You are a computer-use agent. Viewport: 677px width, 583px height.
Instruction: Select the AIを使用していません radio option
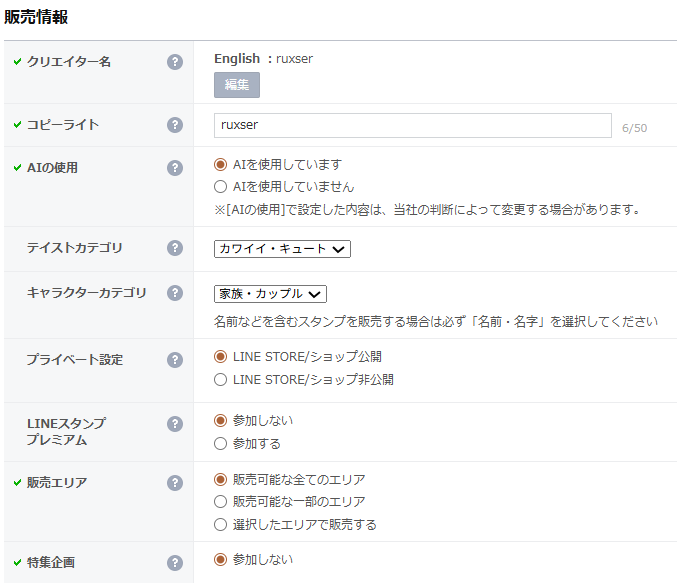pyautogui.click(x=221, y=186)
